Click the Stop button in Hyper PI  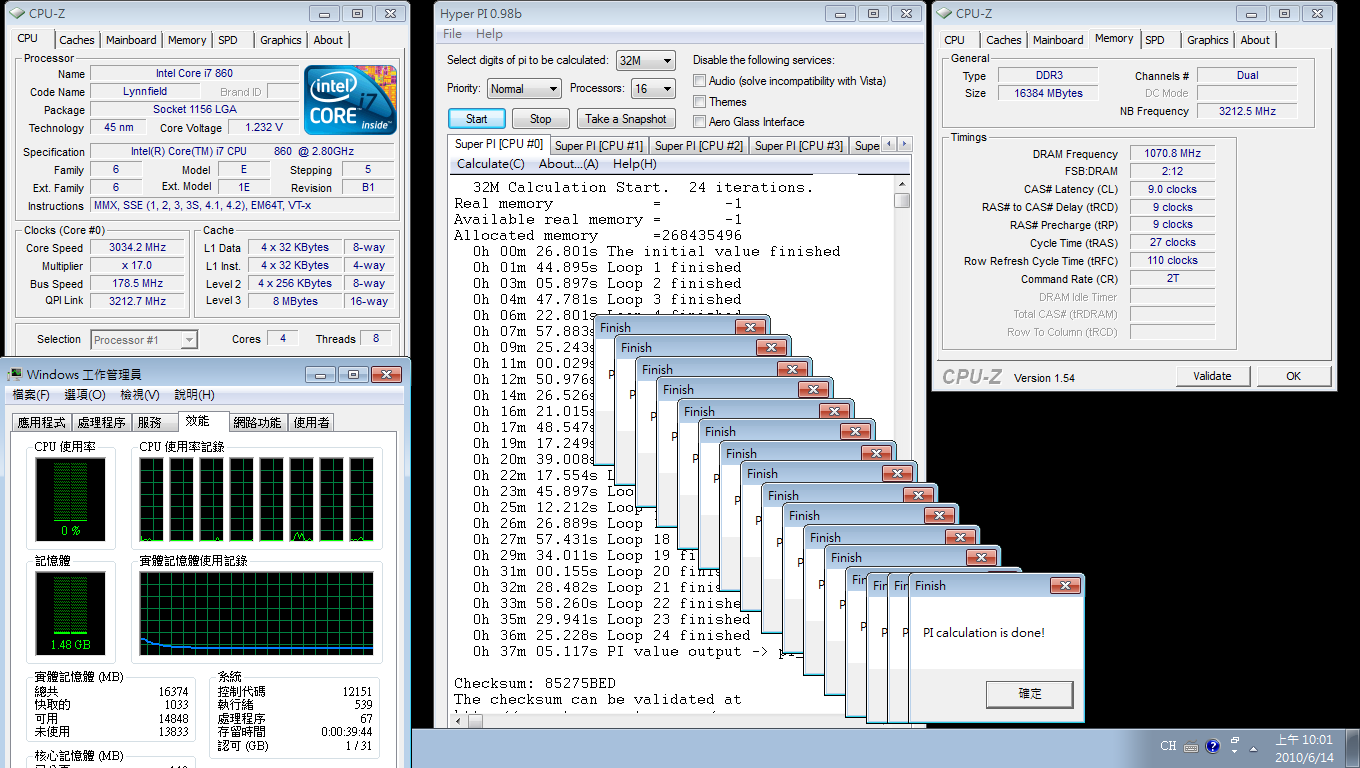(540, 119)
